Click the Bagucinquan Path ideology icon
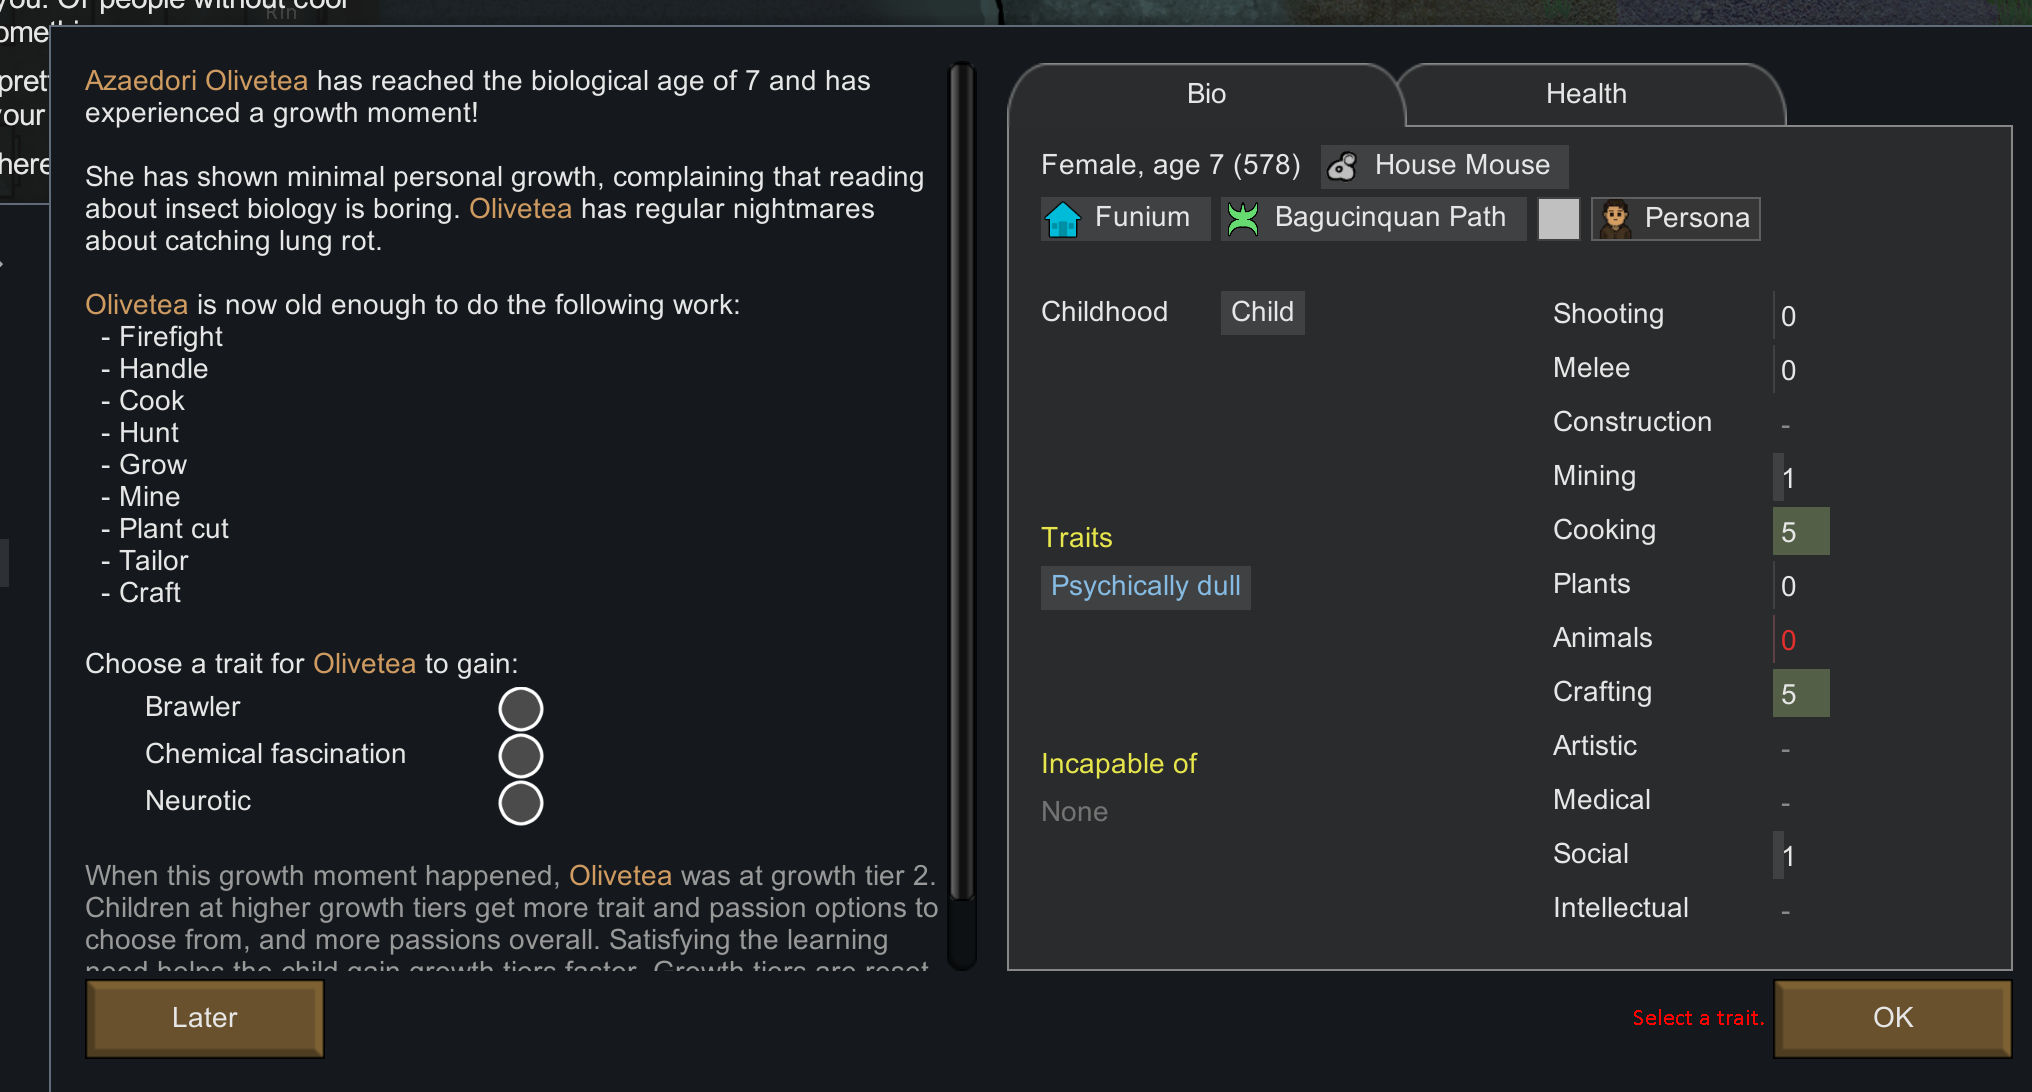2032x1092 pixels. click(x=1243, y=218)
